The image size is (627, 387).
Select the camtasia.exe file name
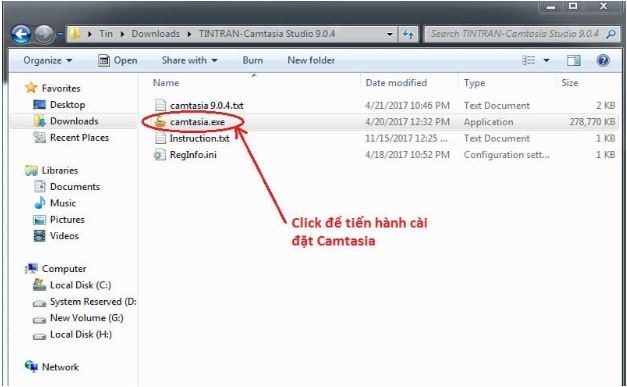[x=197, y=122]
